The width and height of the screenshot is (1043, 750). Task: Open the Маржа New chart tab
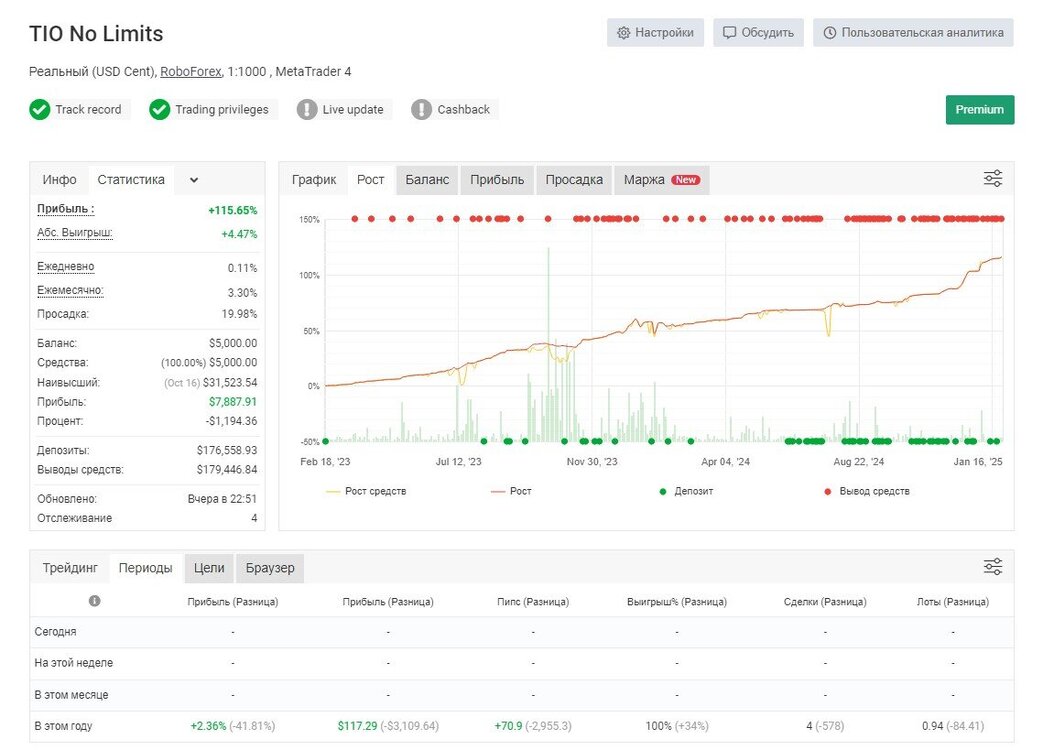[x=662, y=180]
